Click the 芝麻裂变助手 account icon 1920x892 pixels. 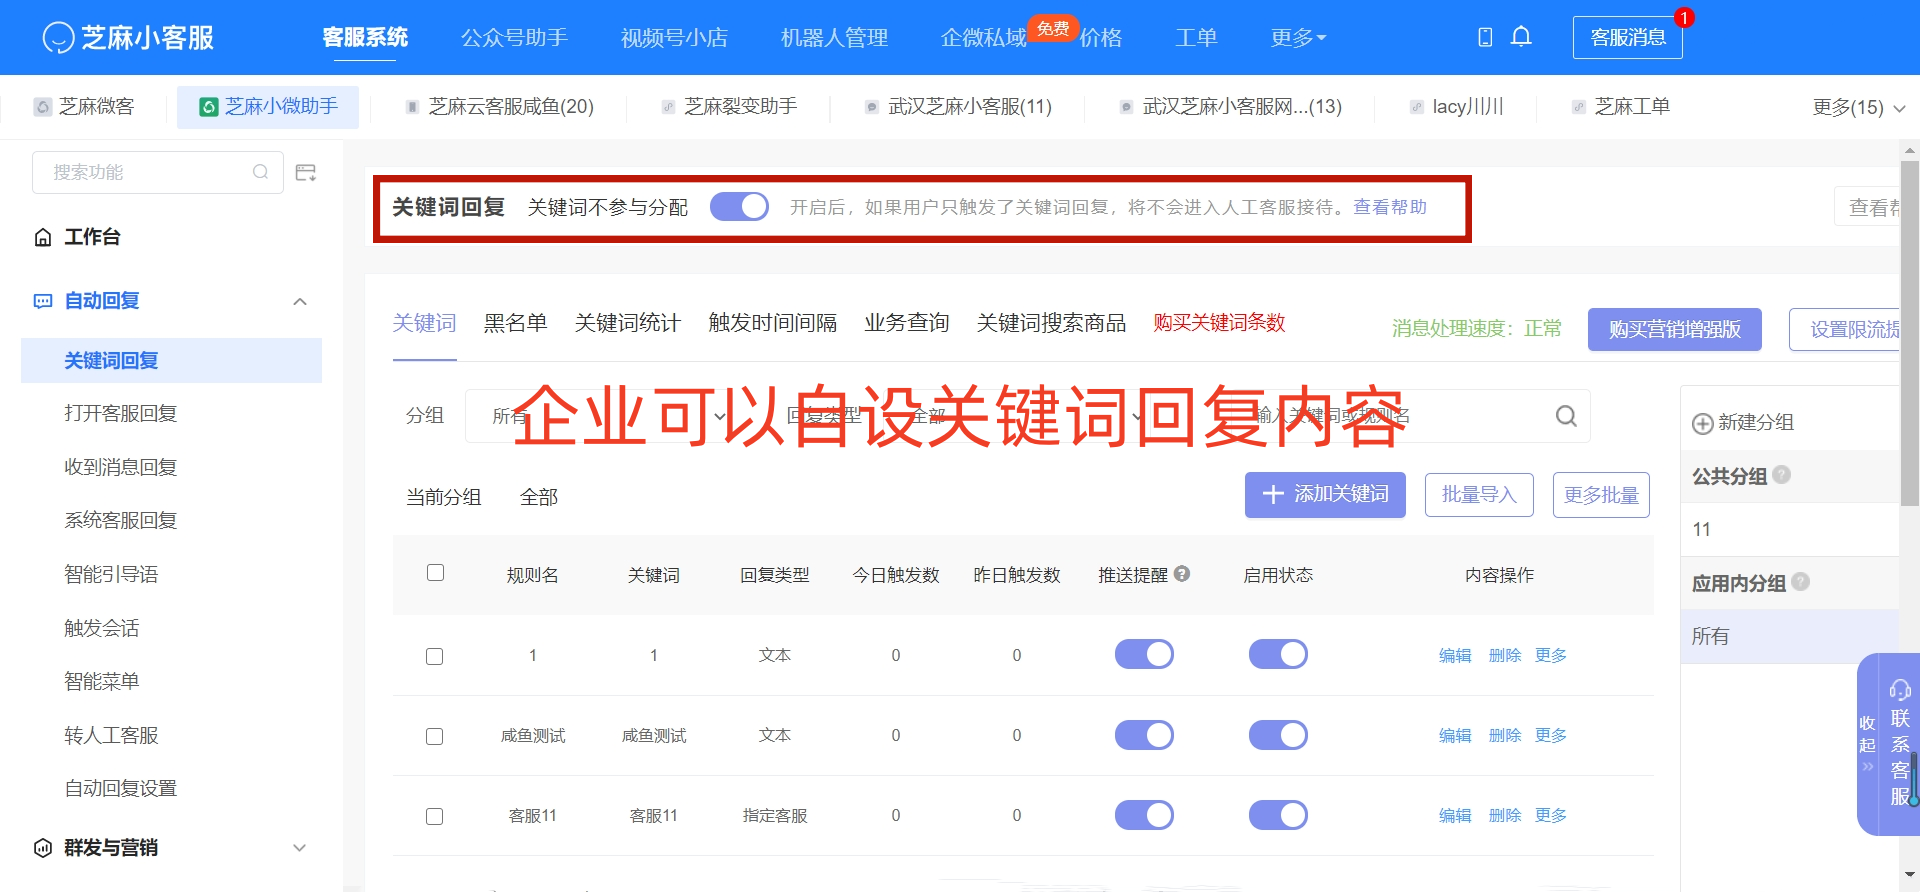tap(668, 107)
